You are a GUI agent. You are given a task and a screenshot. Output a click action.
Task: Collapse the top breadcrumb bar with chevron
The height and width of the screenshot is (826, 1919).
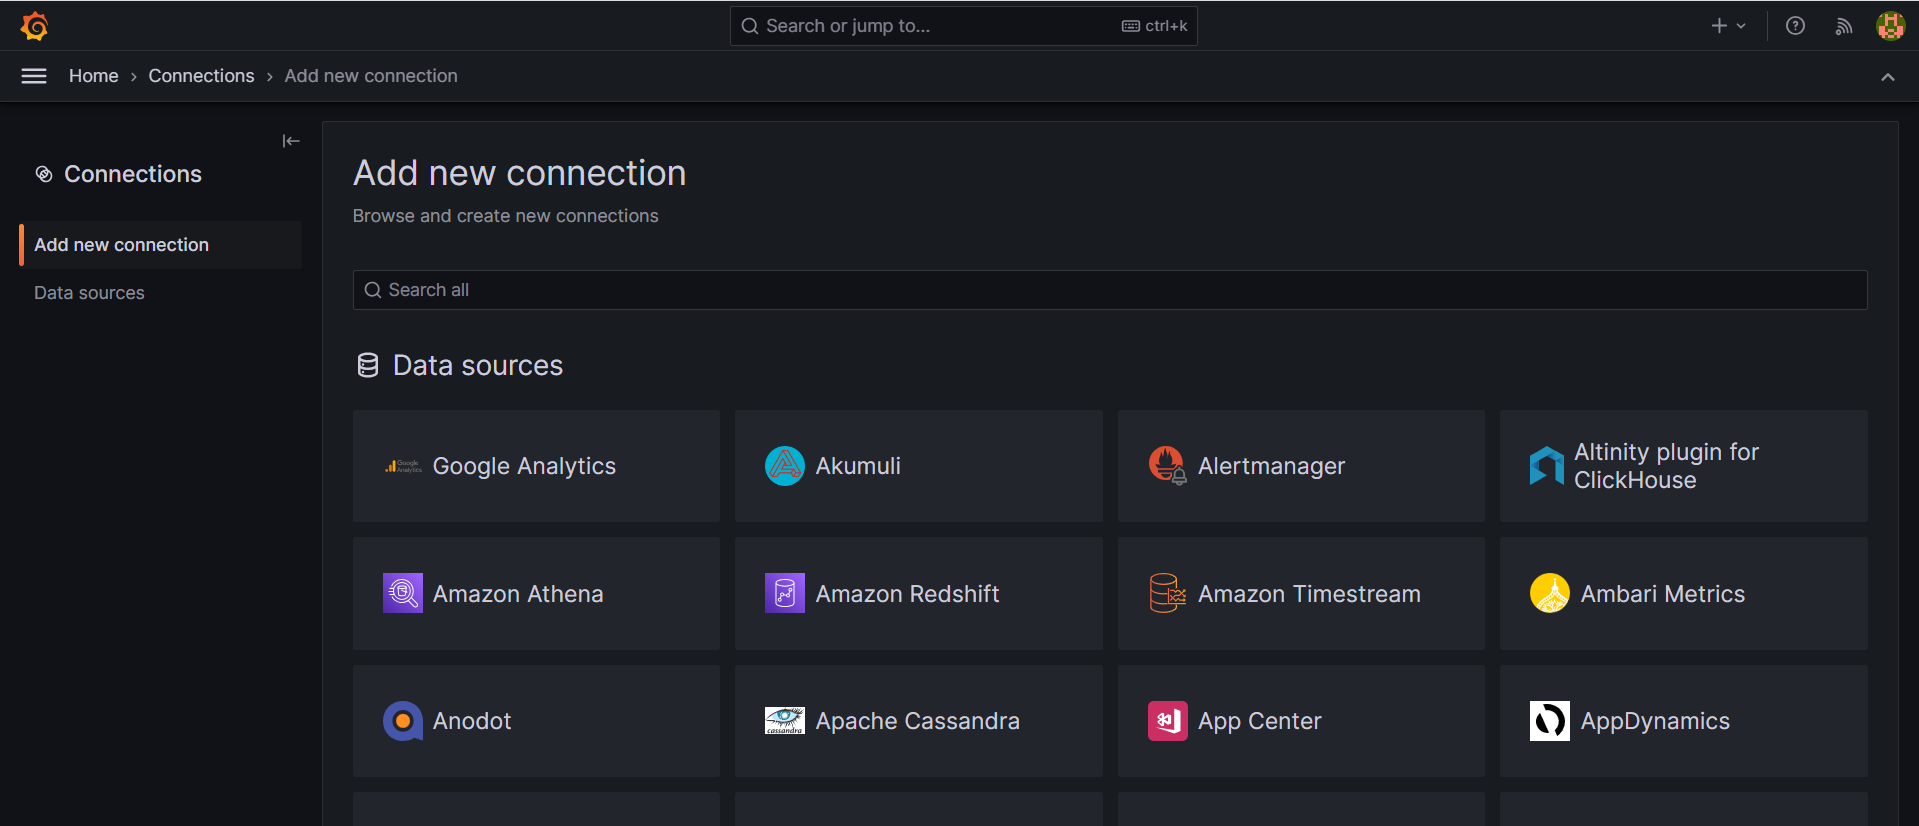point(1887,77)
